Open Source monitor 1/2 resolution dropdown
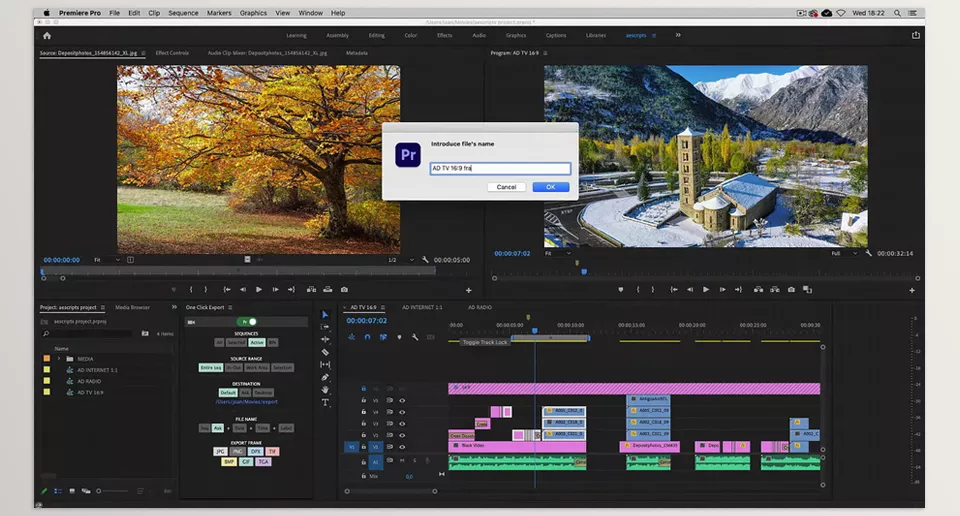The width and height of the screenshot is (960, 516). (x=401, y=260)
